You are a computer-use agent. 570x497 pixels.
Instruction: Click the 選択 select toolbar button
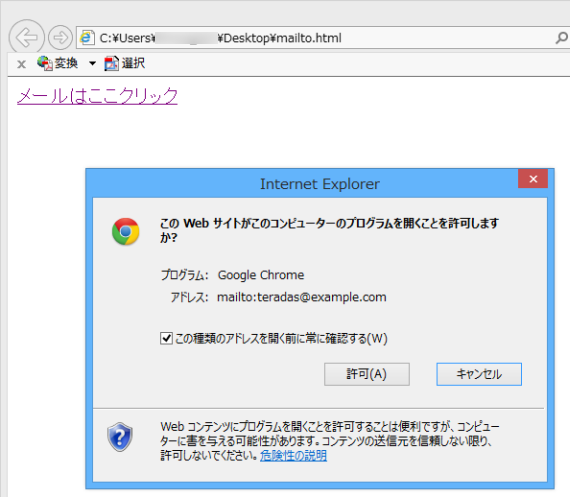click(x=125, y=63)
